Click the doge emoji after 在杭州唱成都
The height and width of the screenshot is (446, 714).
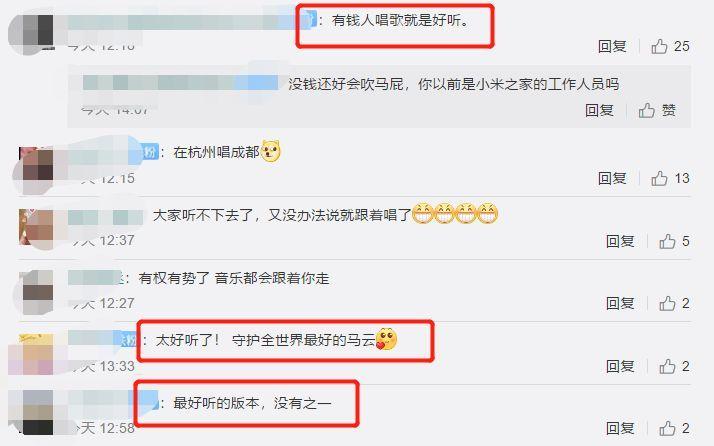270,151
